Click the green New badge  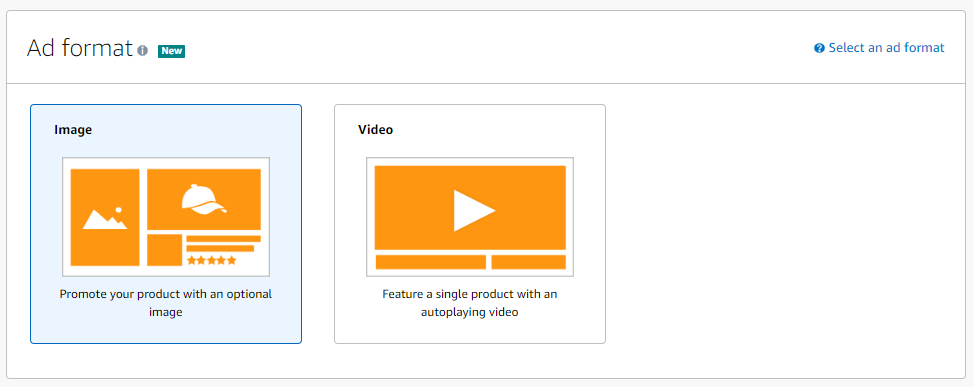pos(171,51)
